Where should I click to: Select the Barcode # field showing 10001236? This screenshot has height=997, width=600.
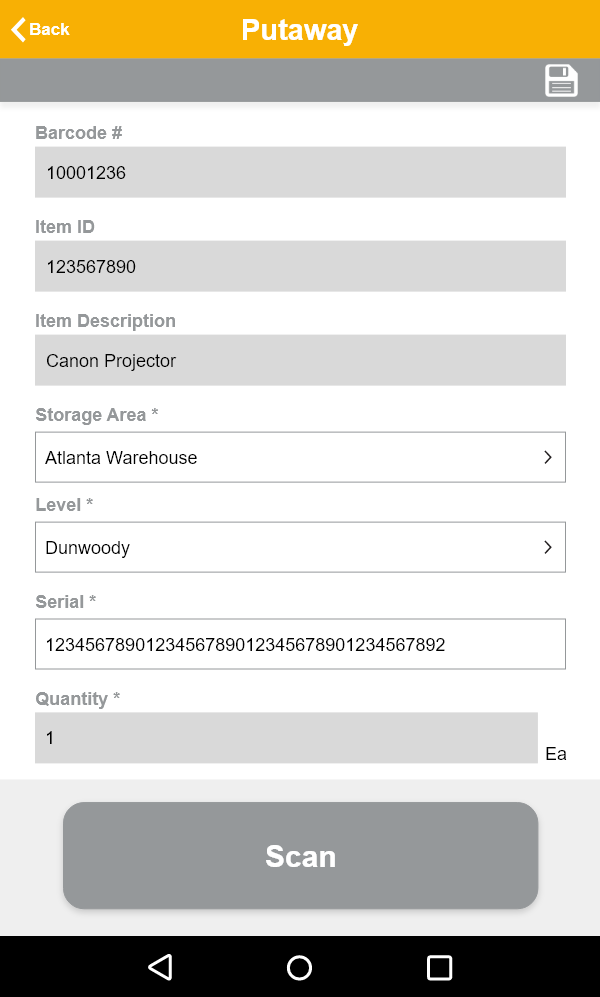pos(300,172)
